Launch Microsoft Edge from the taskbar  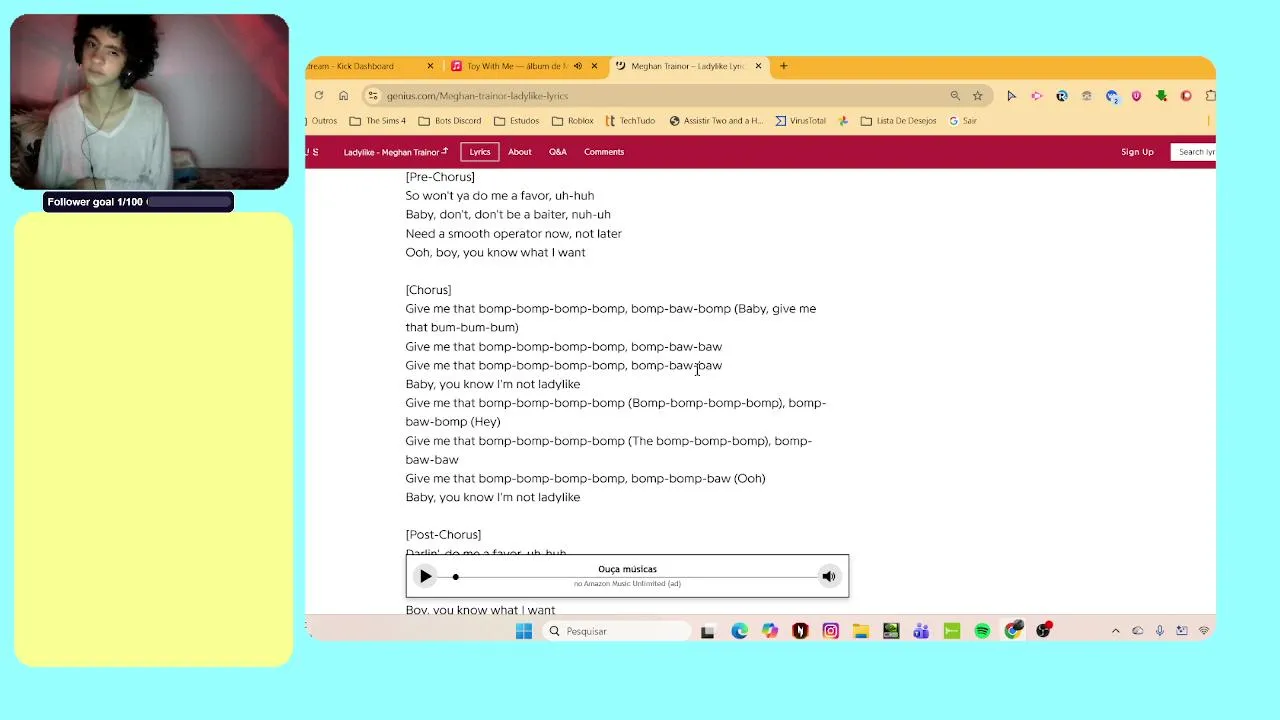(739, 631)
